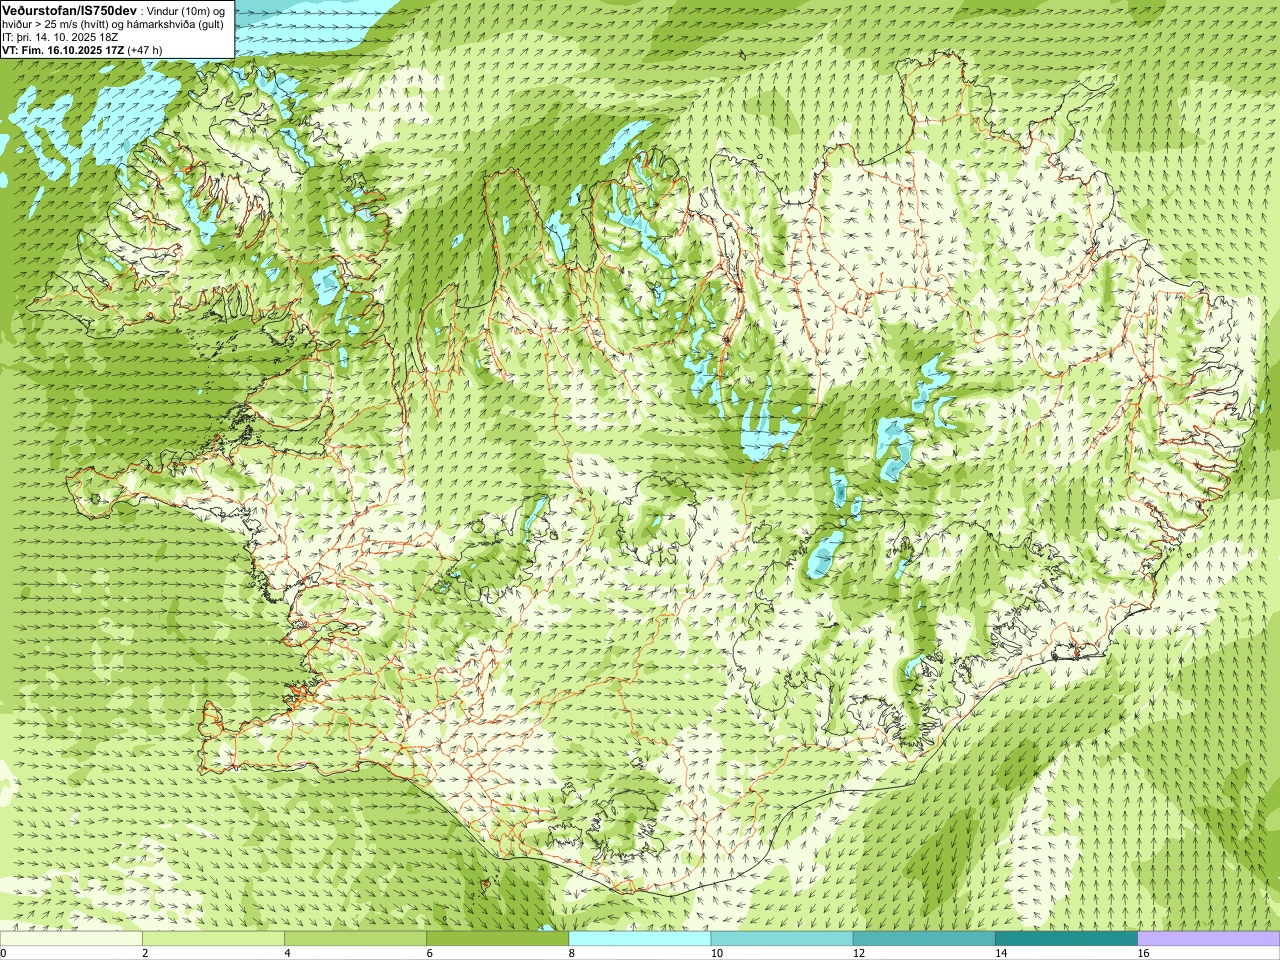
Task: Click the "(+47 h)" forecast offset text
Action: tap(145, 49)
